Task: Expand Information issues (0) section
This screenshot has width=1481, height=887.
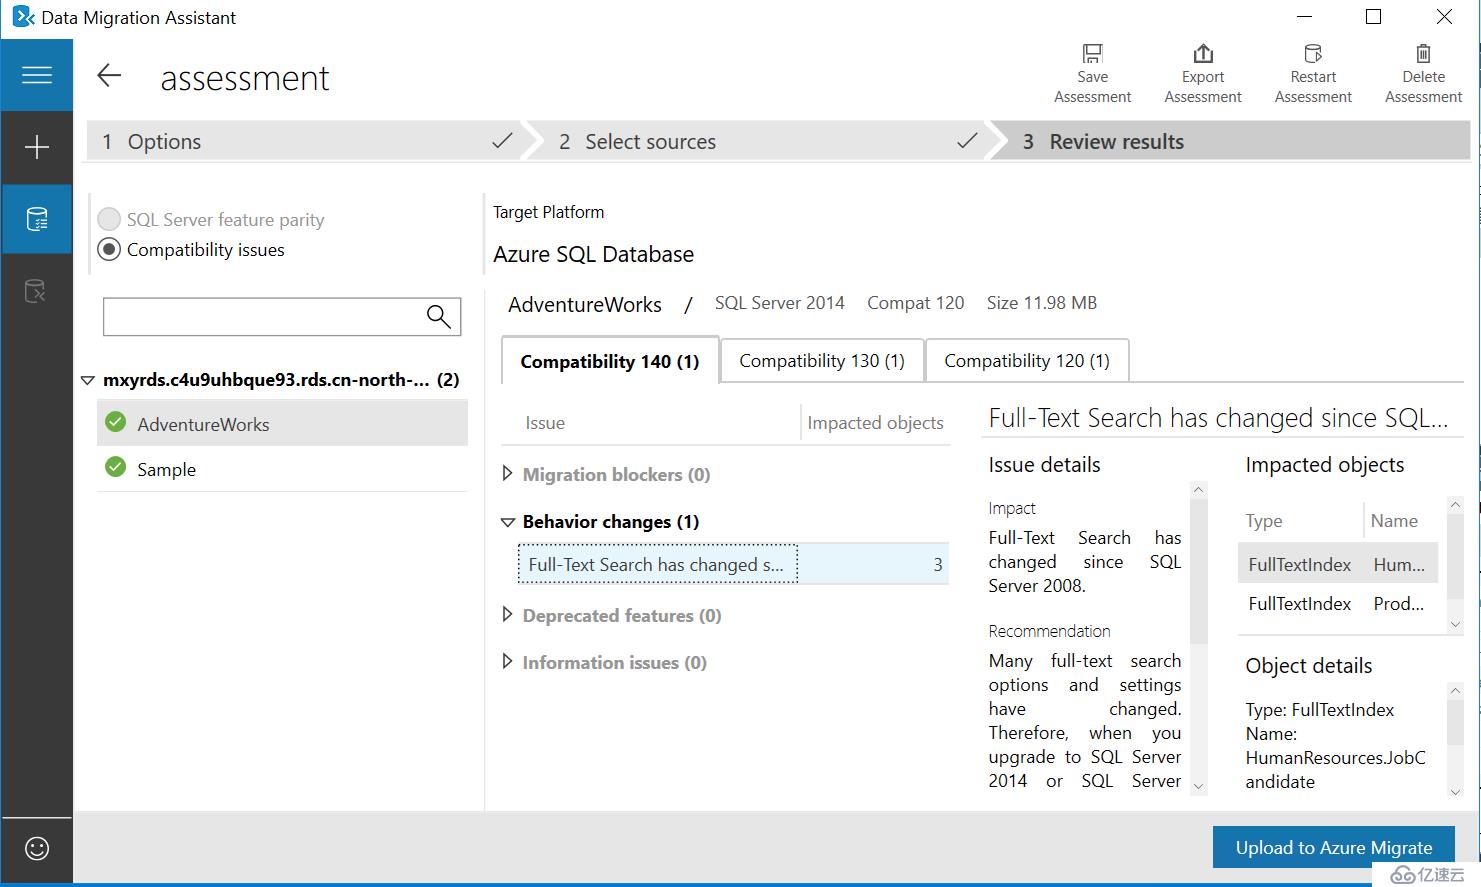Action: tap(507, 662)
